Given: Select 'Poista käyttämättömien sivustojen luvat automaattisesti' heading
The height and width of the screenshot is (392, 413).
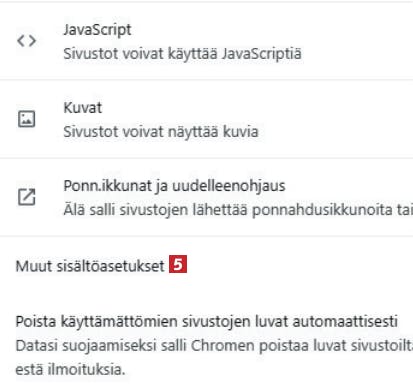Looking at the screenshot, I should click(207, 322).
